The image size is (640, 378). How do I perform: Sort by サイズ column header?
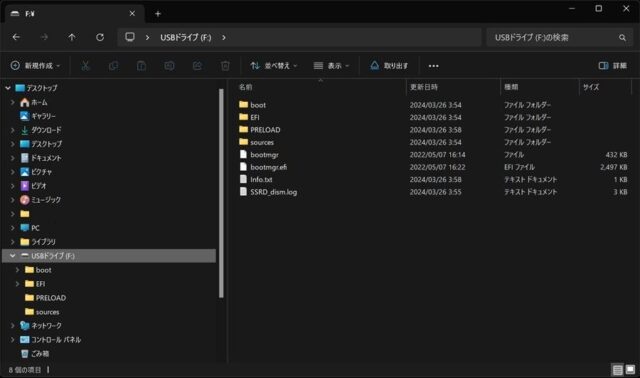pos(591,87)
